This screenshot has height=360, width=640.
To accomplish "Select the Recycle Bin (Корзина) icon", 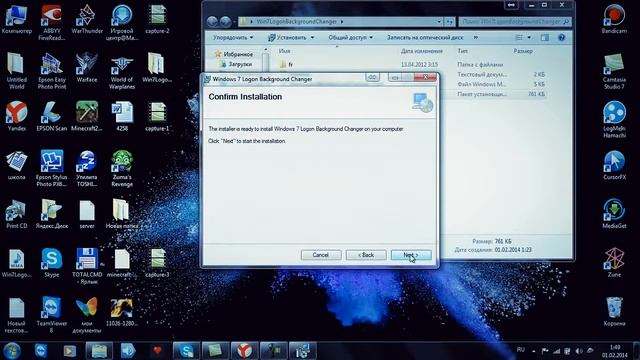I will [x=614, y=311].
